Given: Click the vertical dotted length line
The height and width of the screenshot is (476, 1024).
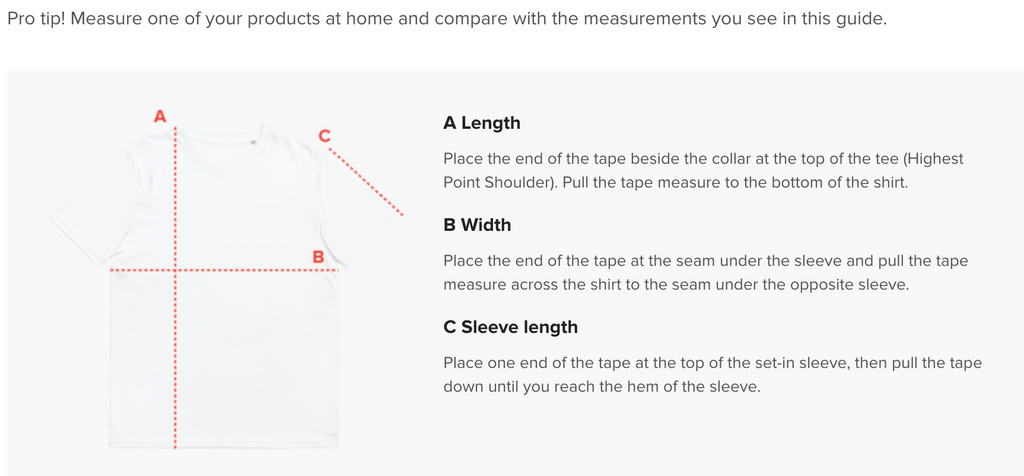Looking at the screenshot, I should pyautogui.click(x=175, y=287).
